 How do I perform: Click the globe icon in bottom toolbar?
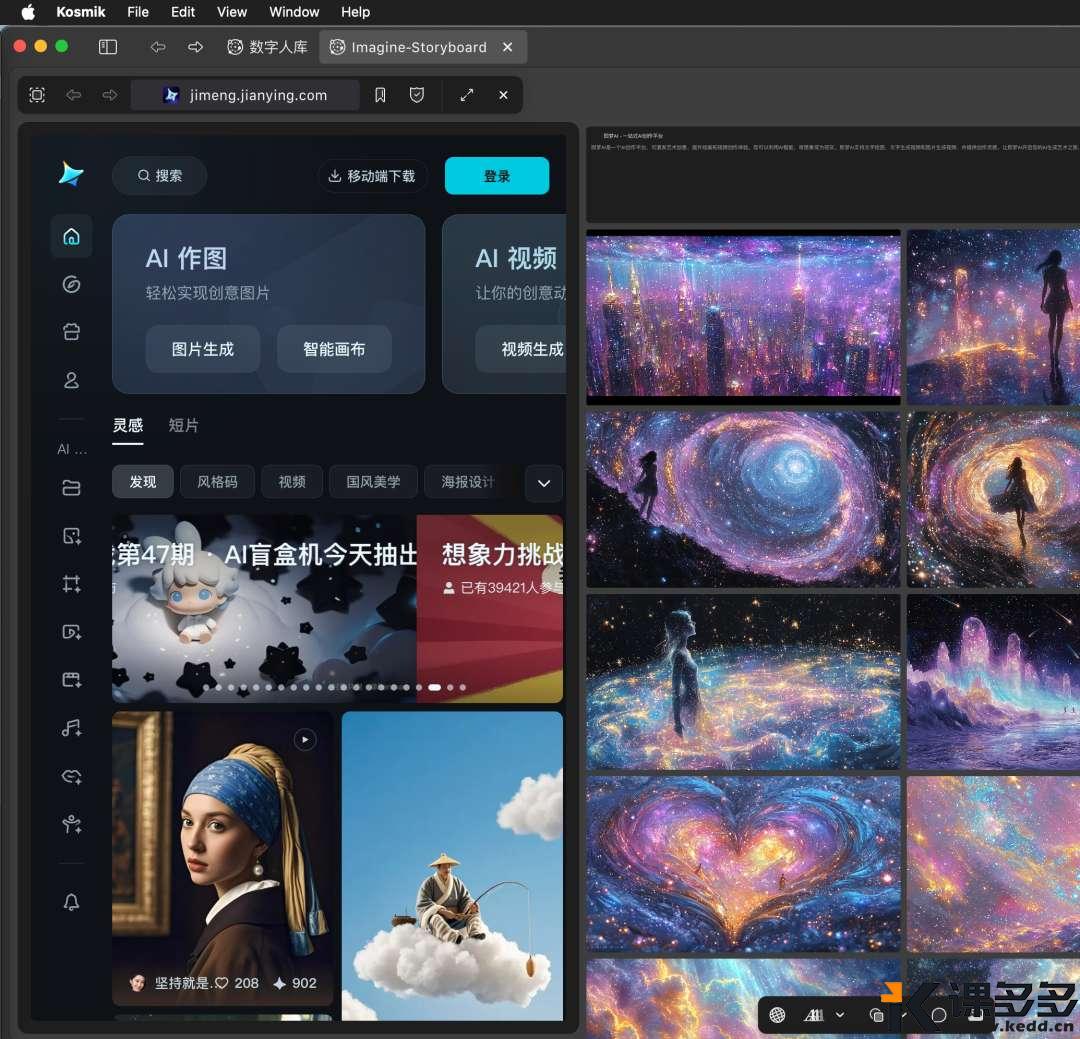(x=778, y=1015)
